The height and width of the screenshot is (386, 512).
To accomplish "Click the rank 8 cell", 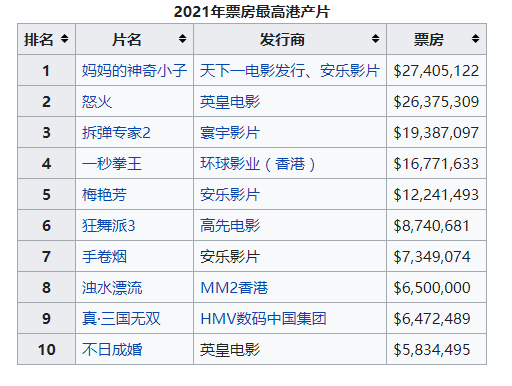I will point(46,288).
